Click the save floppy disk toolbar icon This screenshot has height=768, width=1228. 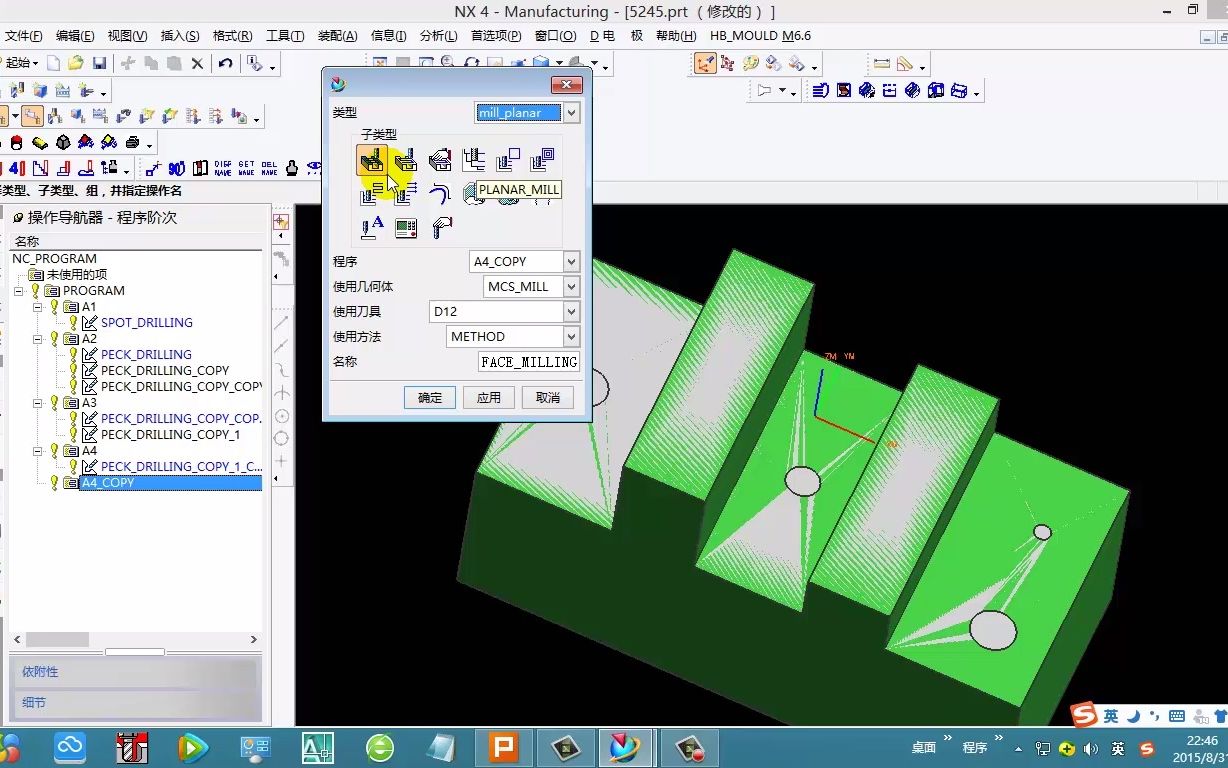(x=99, y=63)
